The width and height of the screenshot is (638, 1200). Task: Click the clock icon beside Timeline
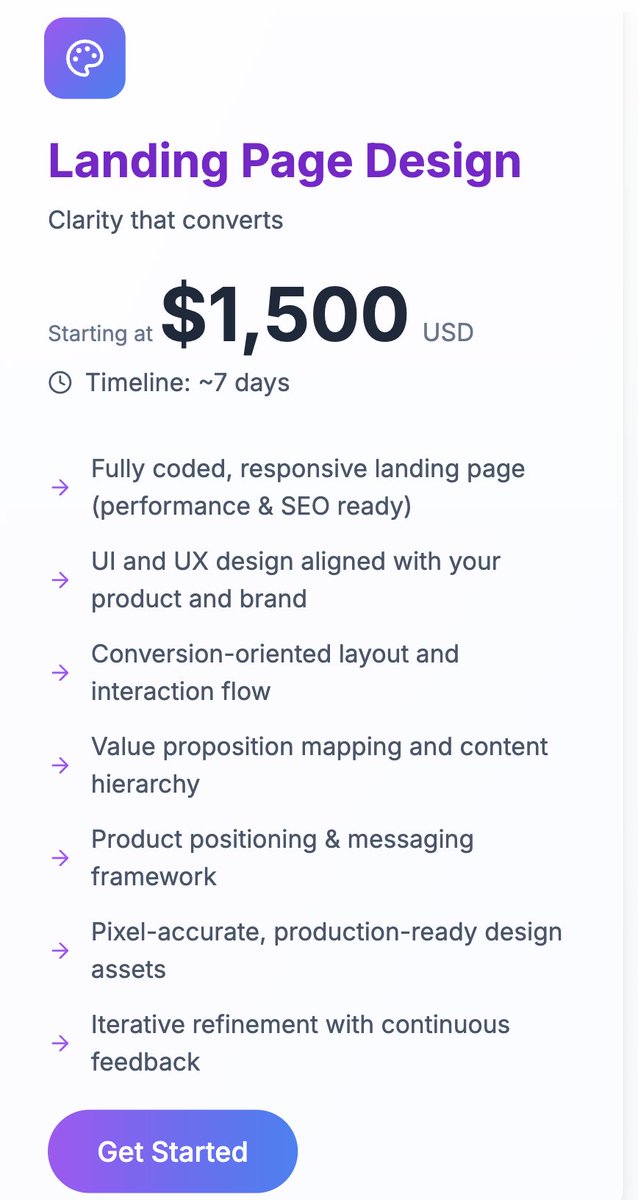[60, 382]
